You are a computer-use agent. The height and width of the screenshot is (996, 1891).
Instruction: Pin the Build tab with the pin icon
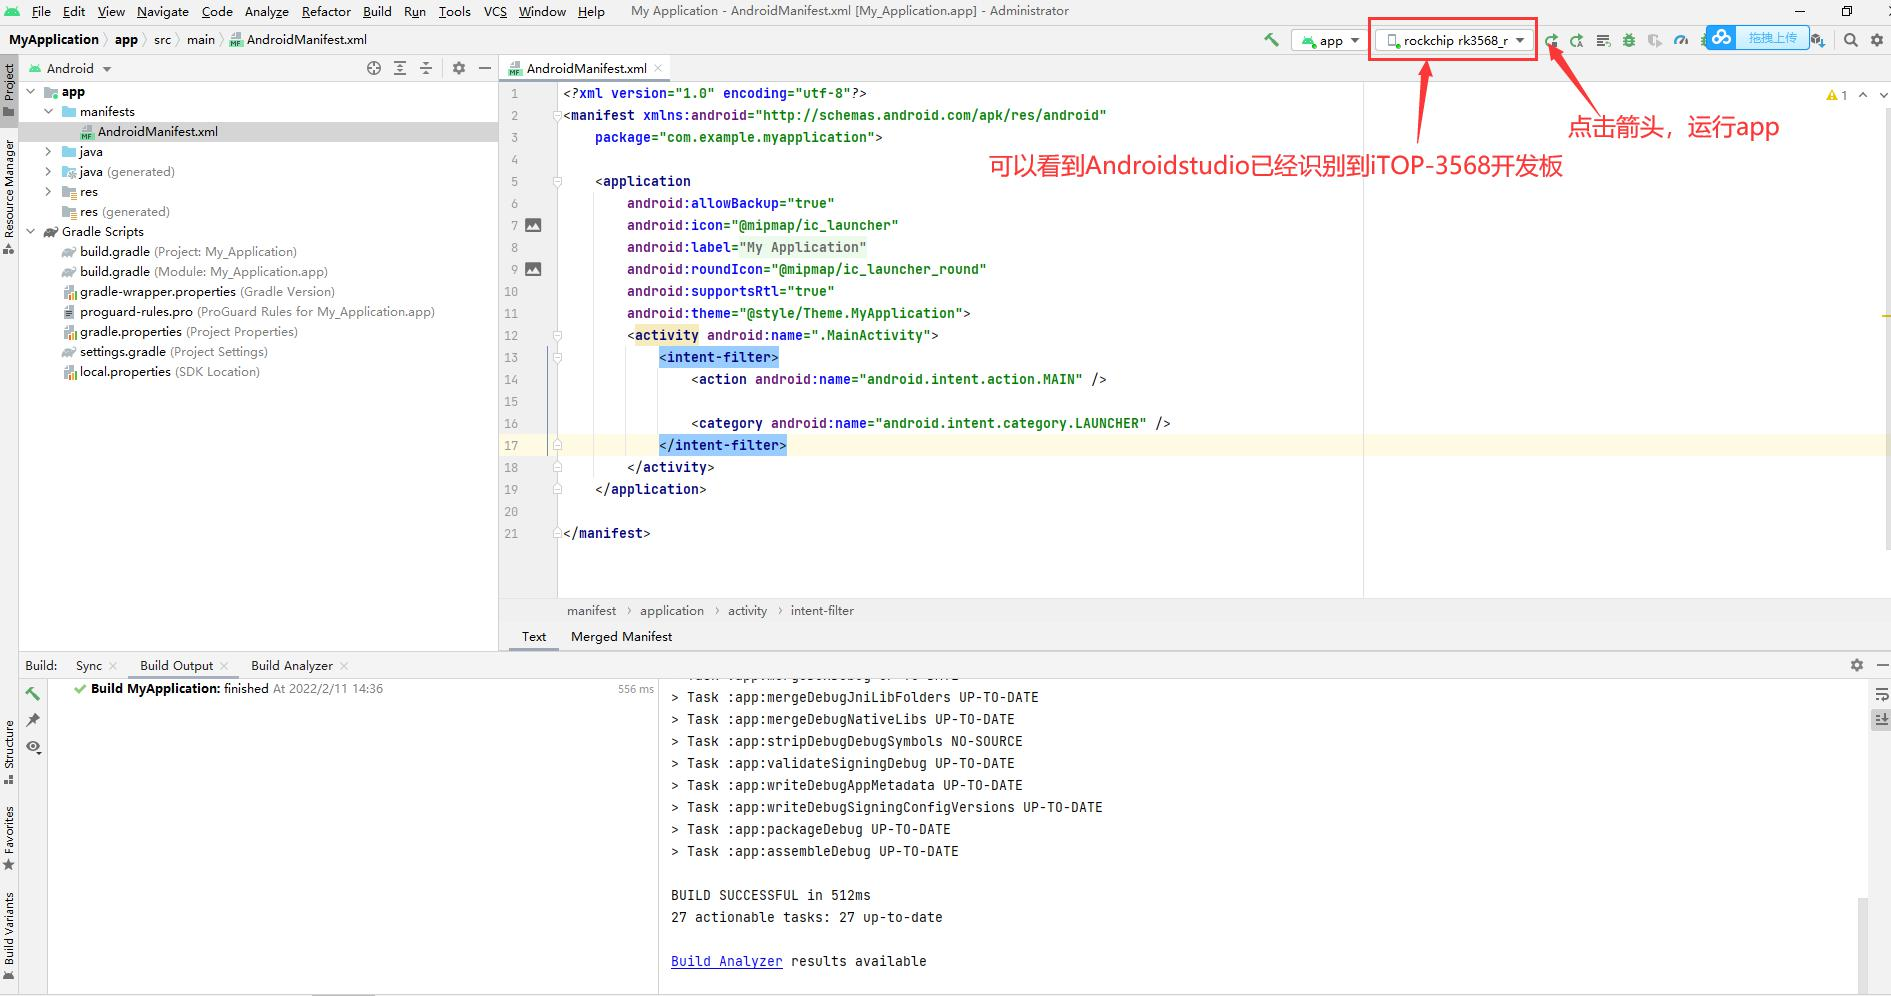point(33,720)
